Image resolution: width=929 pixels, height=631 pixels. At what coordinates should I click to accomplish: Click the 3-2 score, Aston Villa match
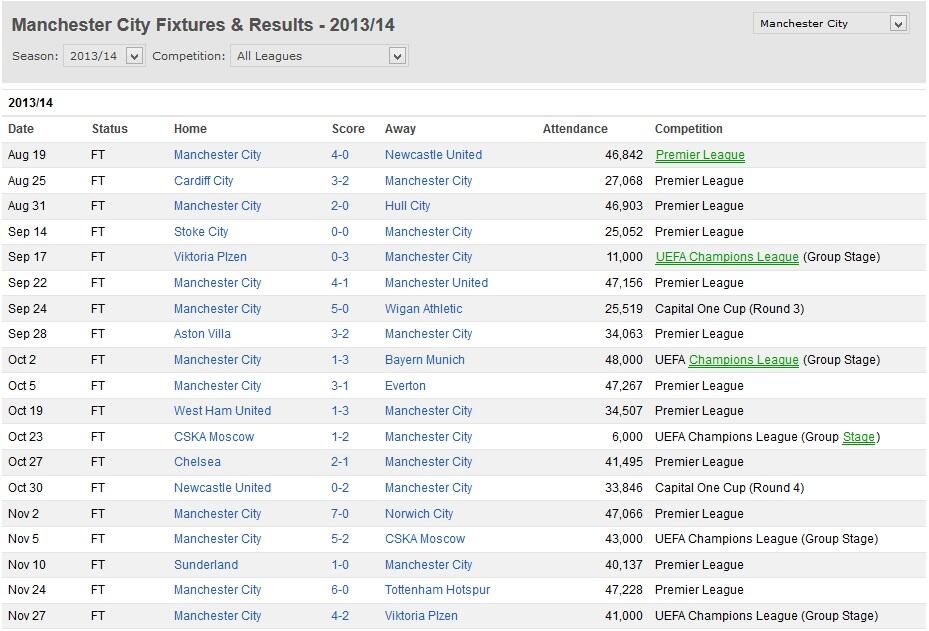(x=340, y=334)
